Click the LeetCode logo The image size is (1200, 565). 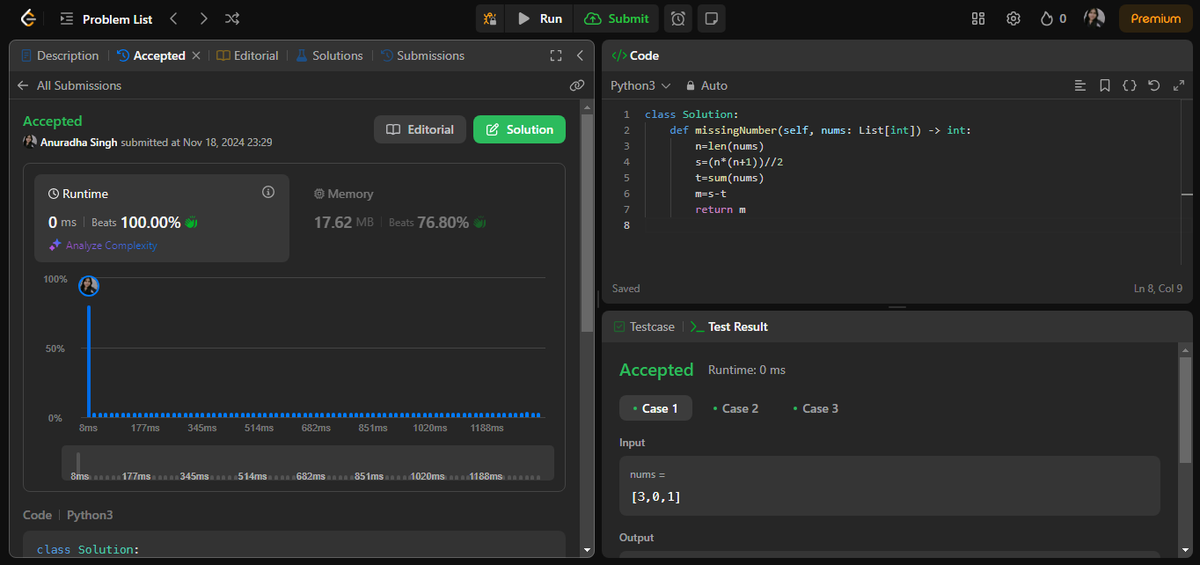click(27, 18)
